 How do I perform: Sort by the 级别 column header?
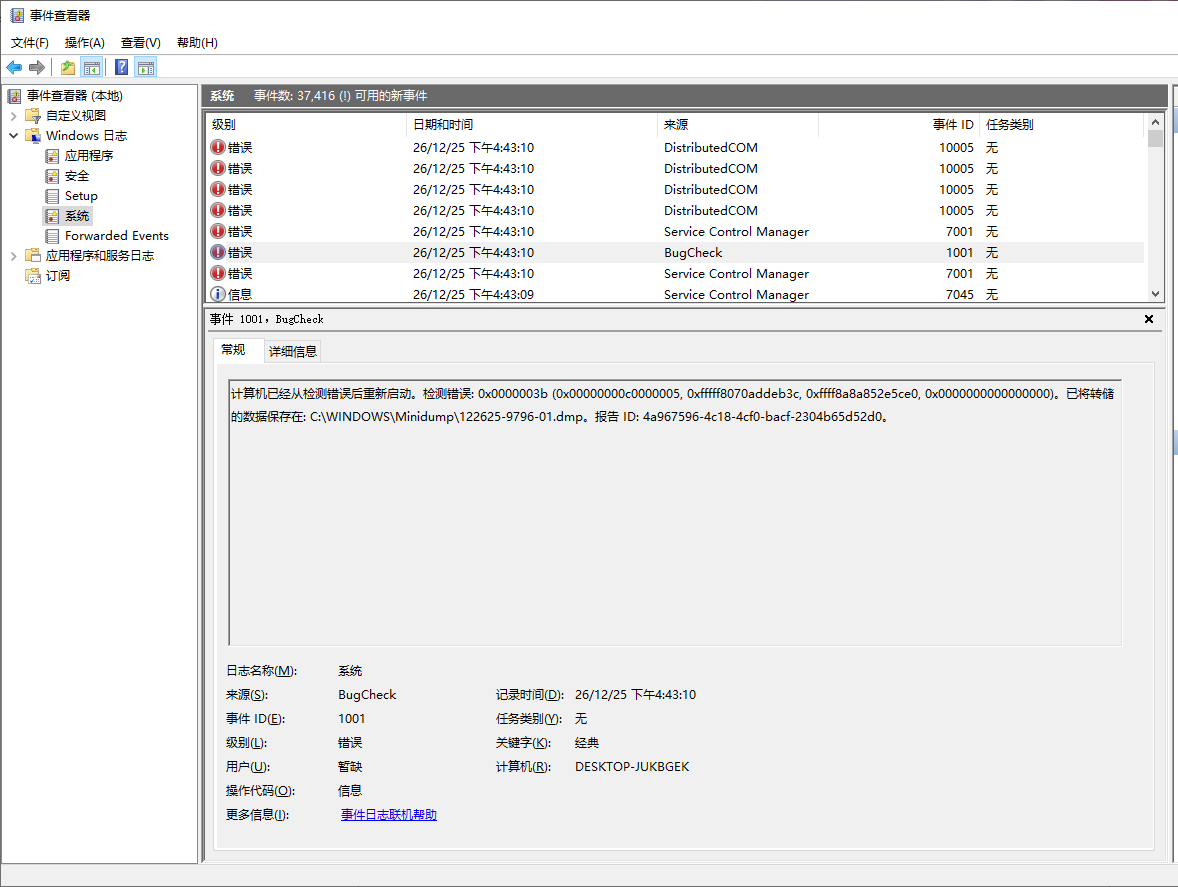[x=307, y=125]
